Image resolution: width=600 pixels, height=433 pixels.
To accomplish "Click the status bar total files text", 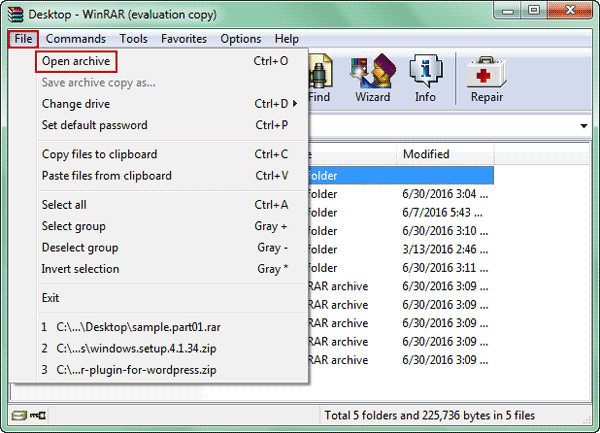I will click(429, 415).
